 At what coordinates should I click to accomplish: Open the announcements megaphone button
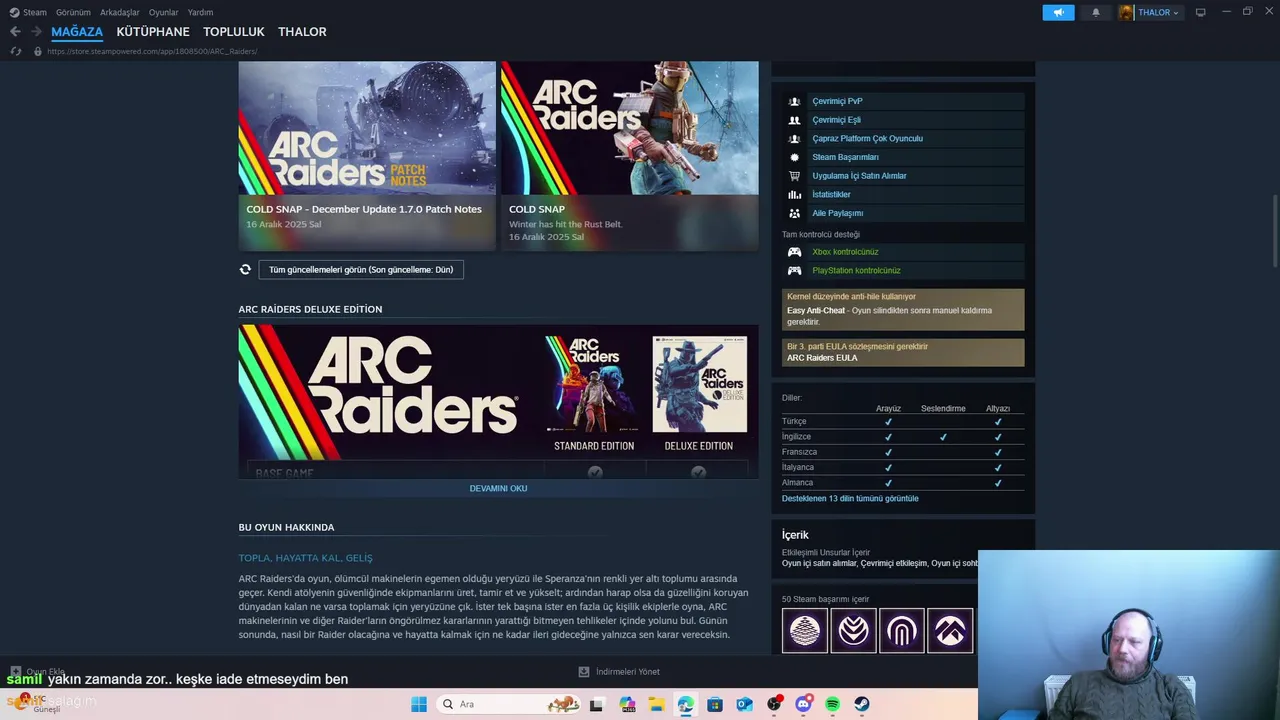[x=1058, y=13]
